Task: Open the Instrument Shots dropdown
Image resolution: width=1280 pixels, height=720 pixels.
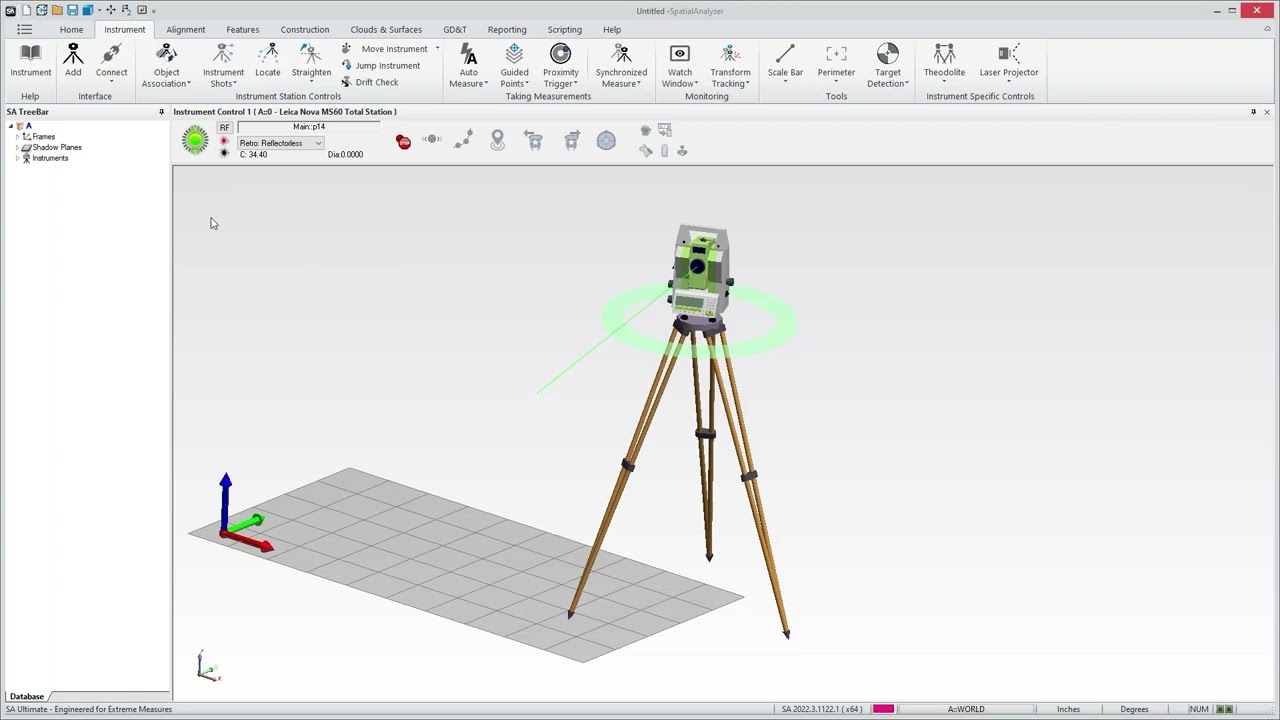Action: [x=223, y=66]
